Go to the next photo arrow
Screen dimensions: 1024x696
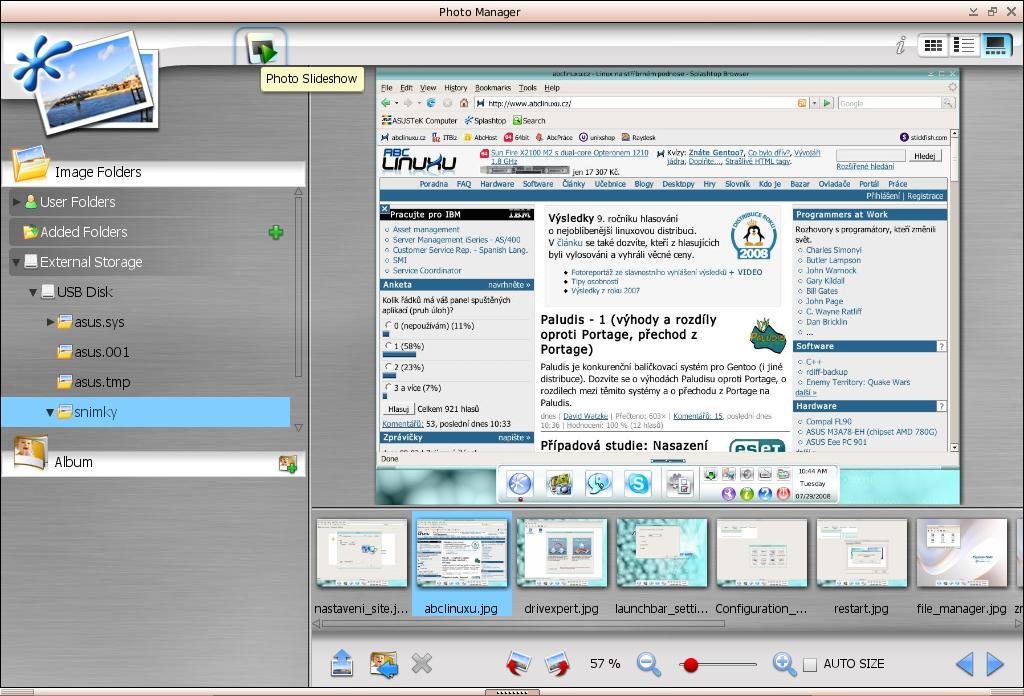(x=995, y=664)
